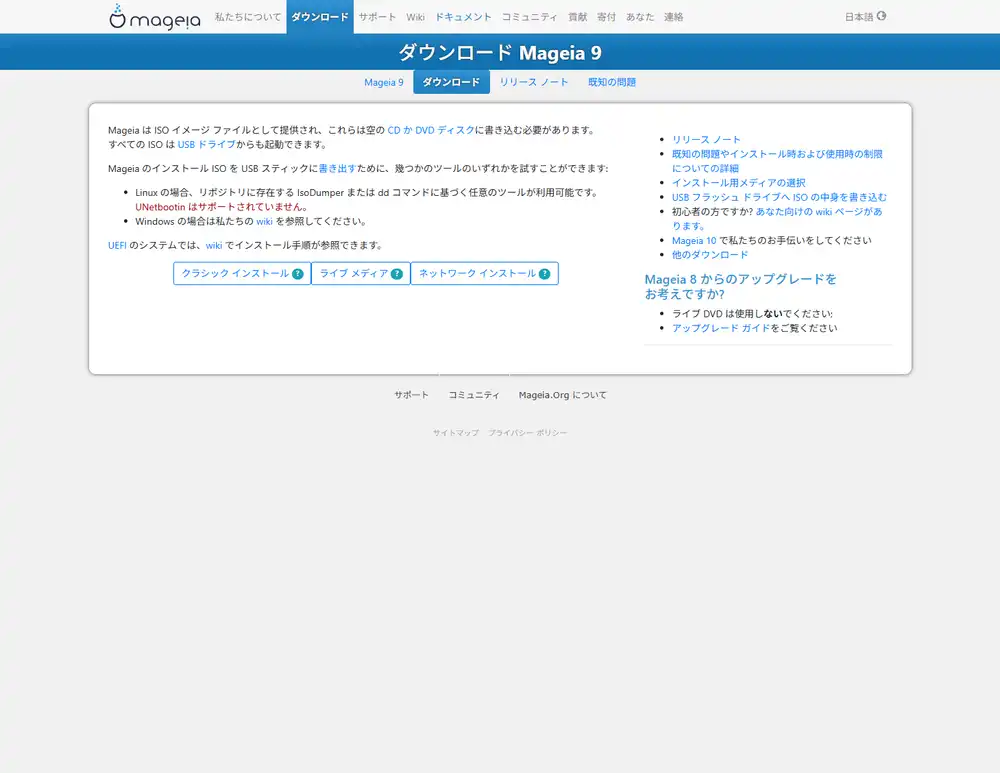
Task: Click the ダウンロード Mageia 9 page title
Action: [500, 52]
